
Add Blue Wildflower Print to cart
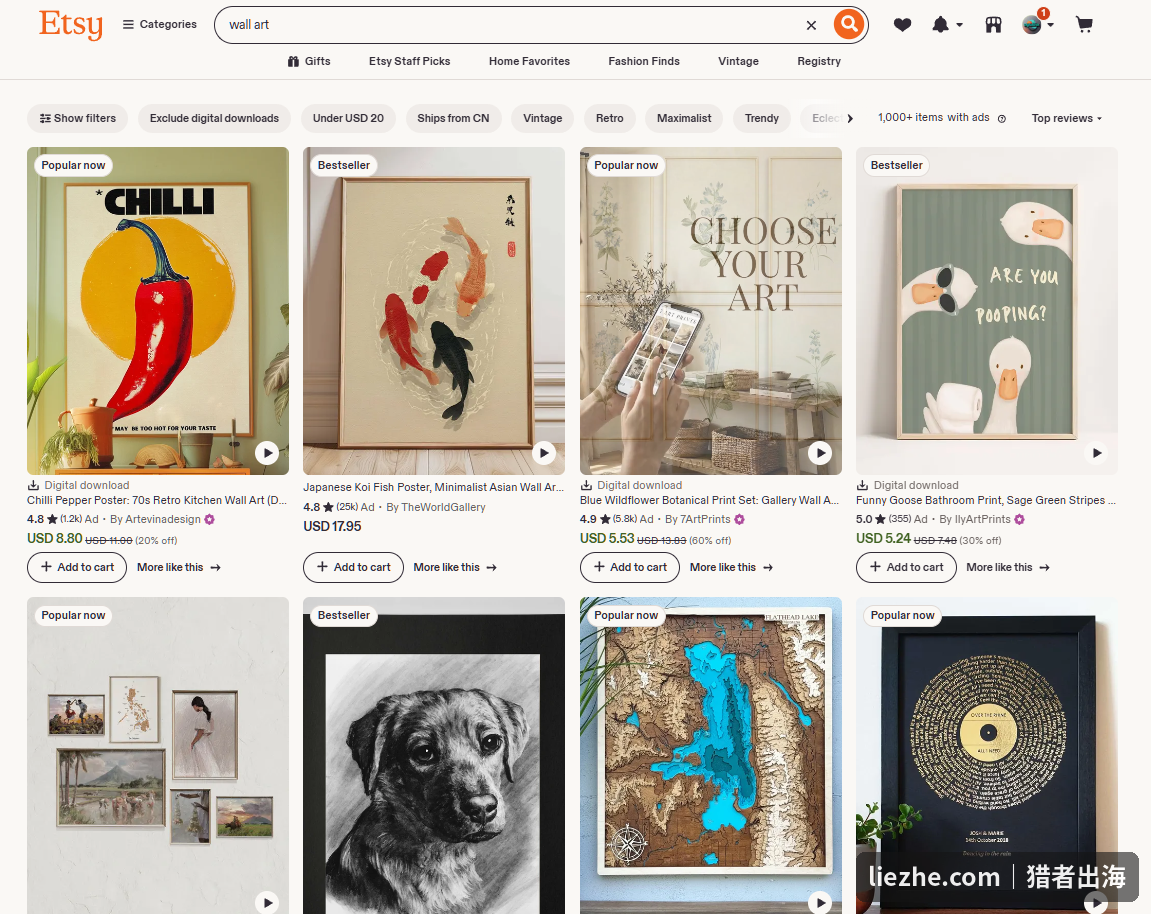pos(630,567)
